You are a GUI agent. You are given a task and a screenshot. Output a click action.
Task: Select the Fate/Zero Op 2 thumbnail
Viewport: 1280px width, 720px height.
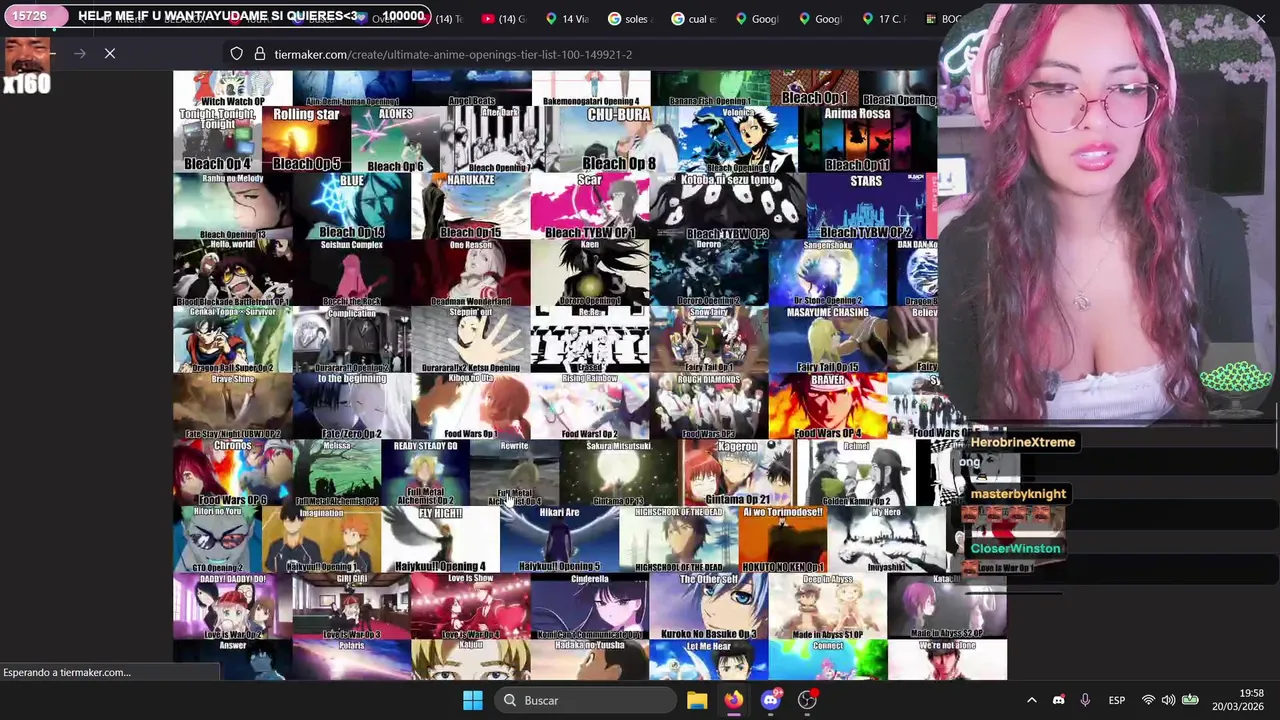click(x=352, y=406)
